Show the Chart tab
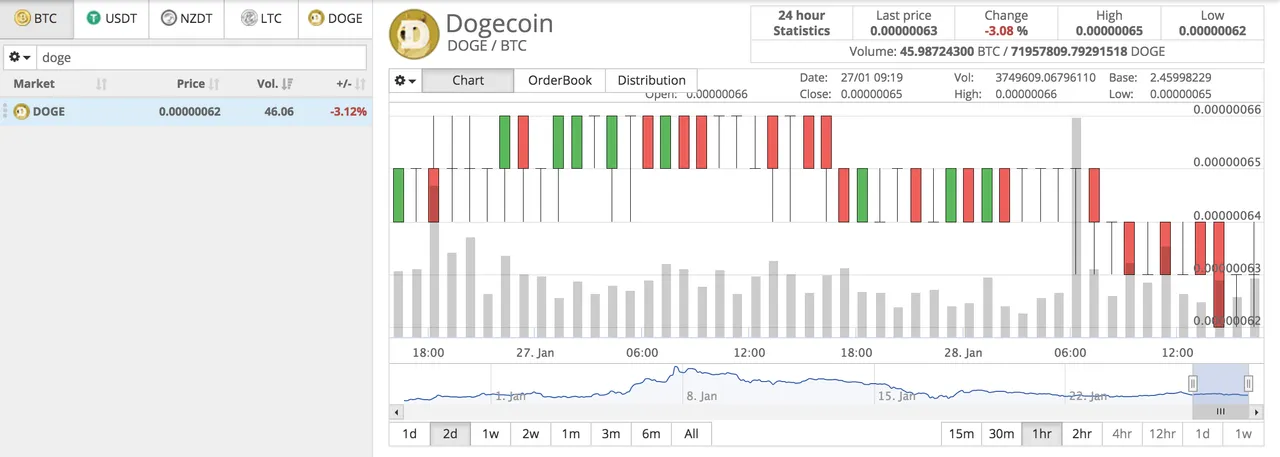The image size is (1280, 457). pyautogui.click(x=467, y=80)
